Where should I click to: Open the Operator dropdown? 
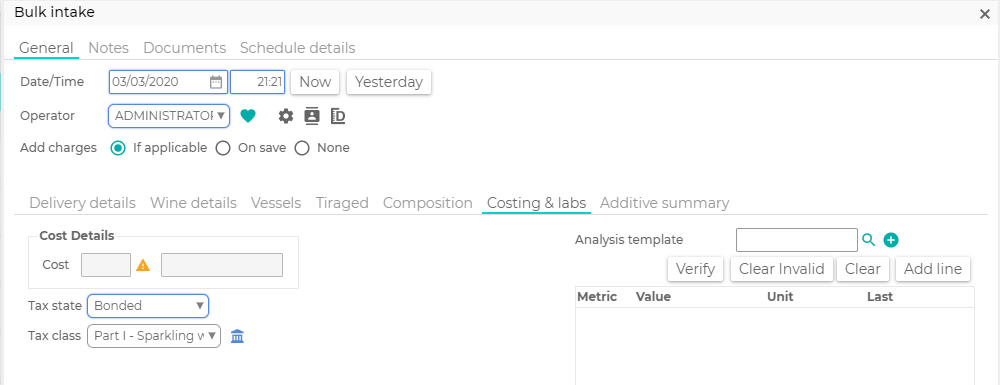[x=169, y=116]
